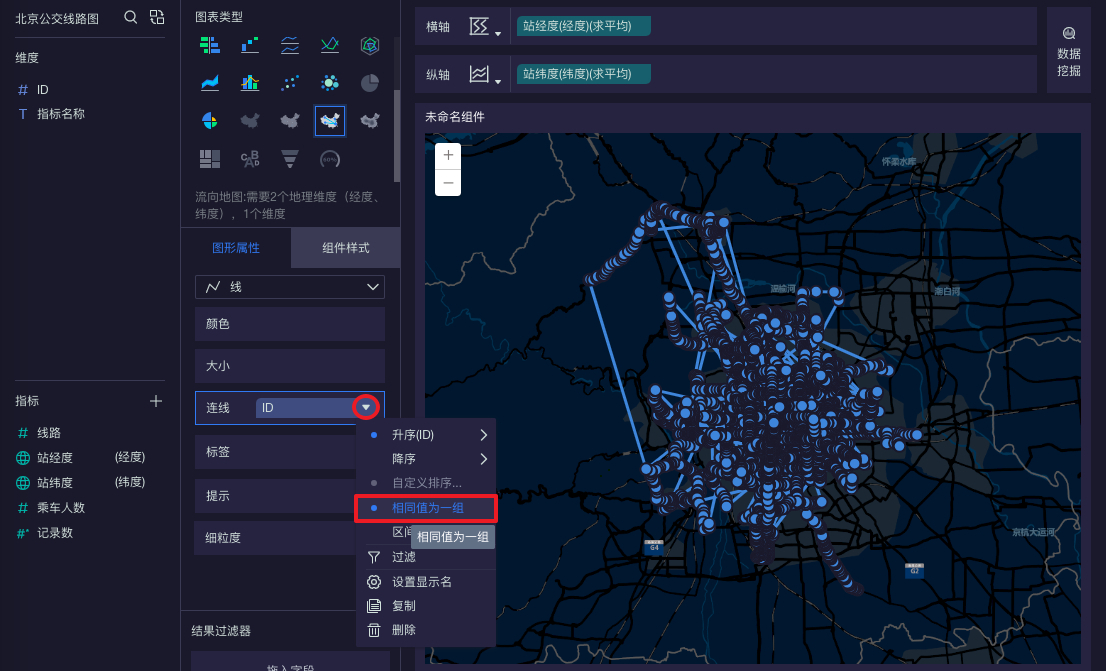Select the stacked multi-line chart icon
The image size is (1106, 671).
pos(290,45)
